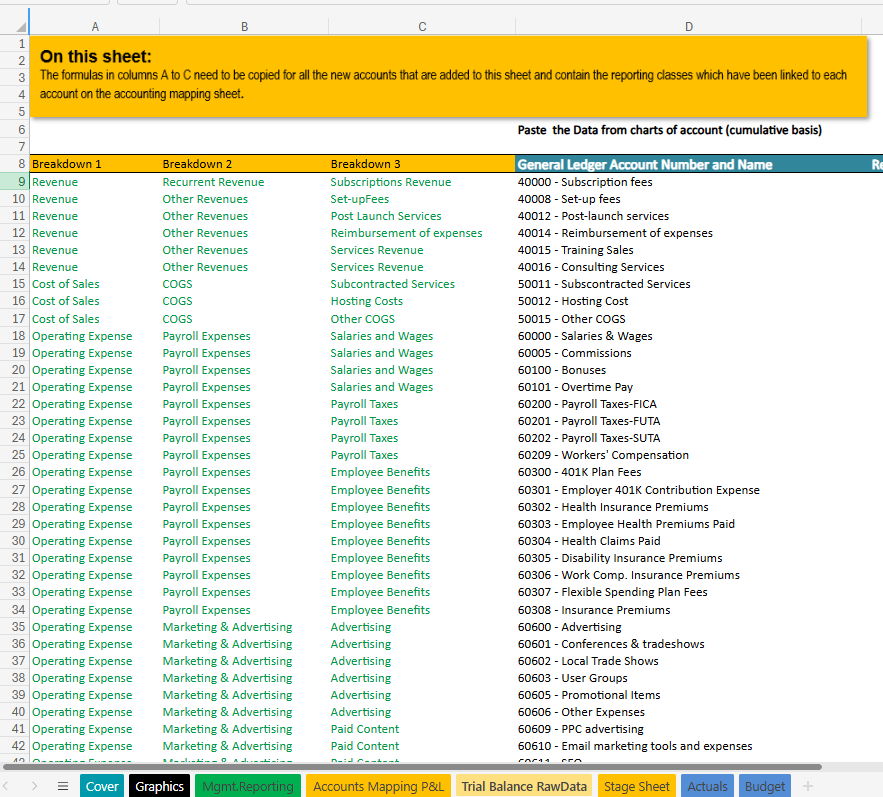Select '40008 - Set-up fees' cell

click(x=689, y=199)
